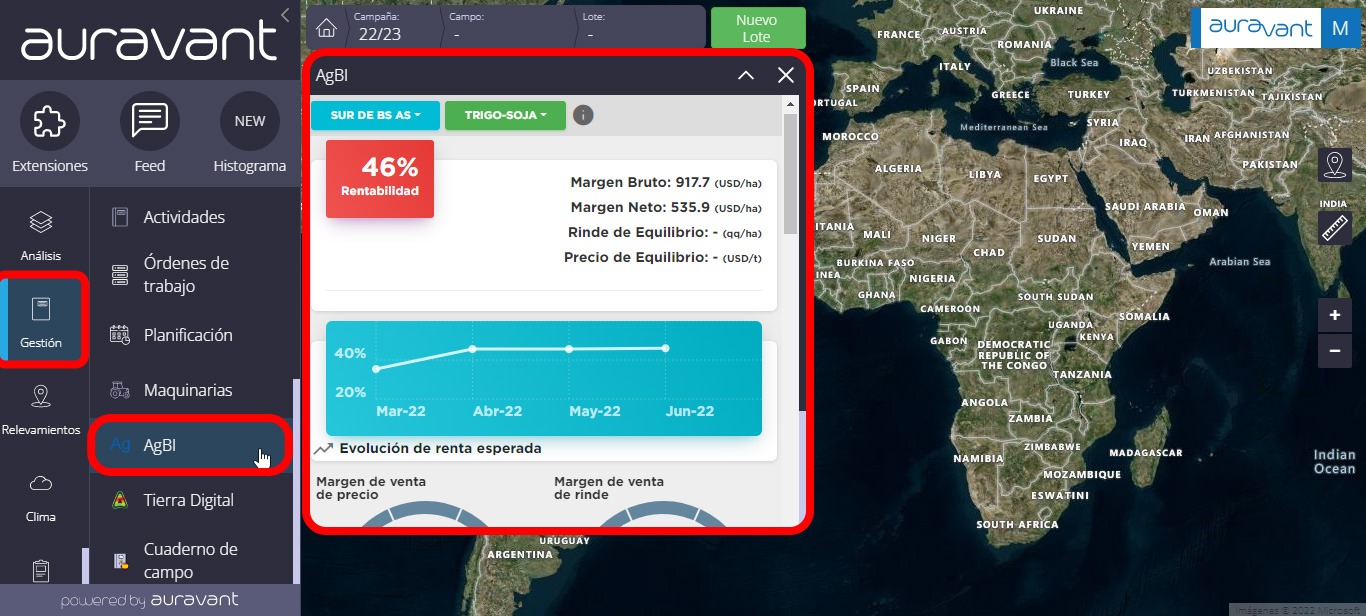Select the Análisis layers icon

(x=41, y=222)
